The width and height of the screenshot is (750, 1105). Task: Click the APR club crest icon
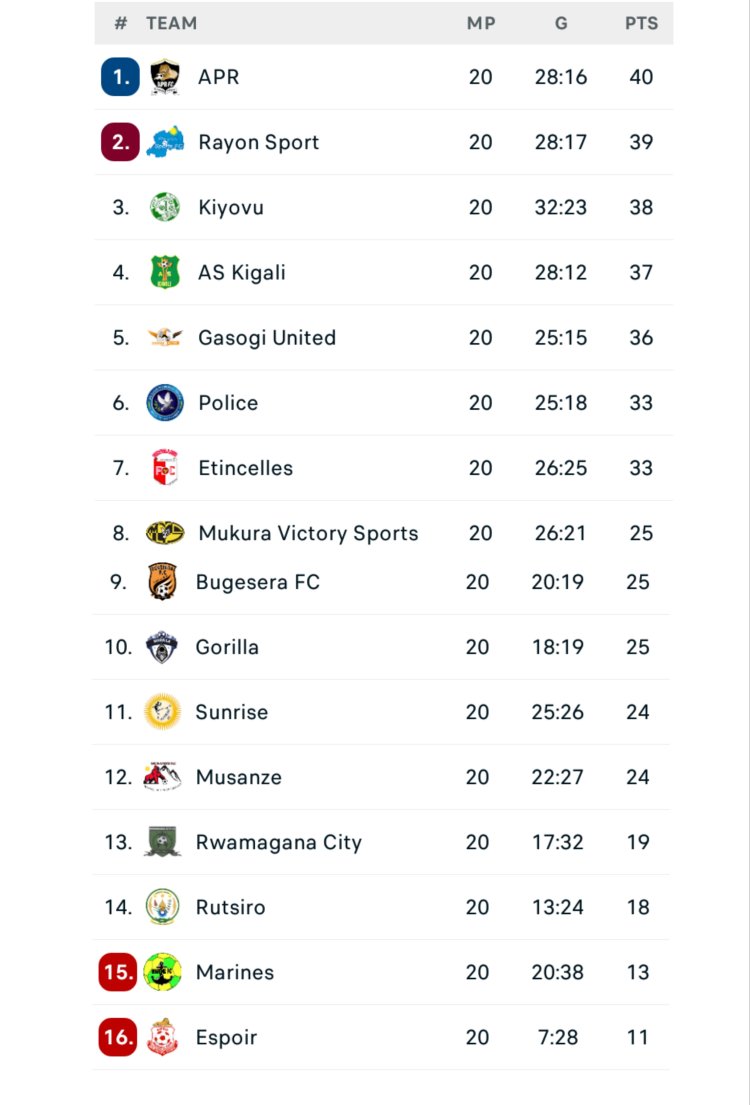(x=165, y=77)
